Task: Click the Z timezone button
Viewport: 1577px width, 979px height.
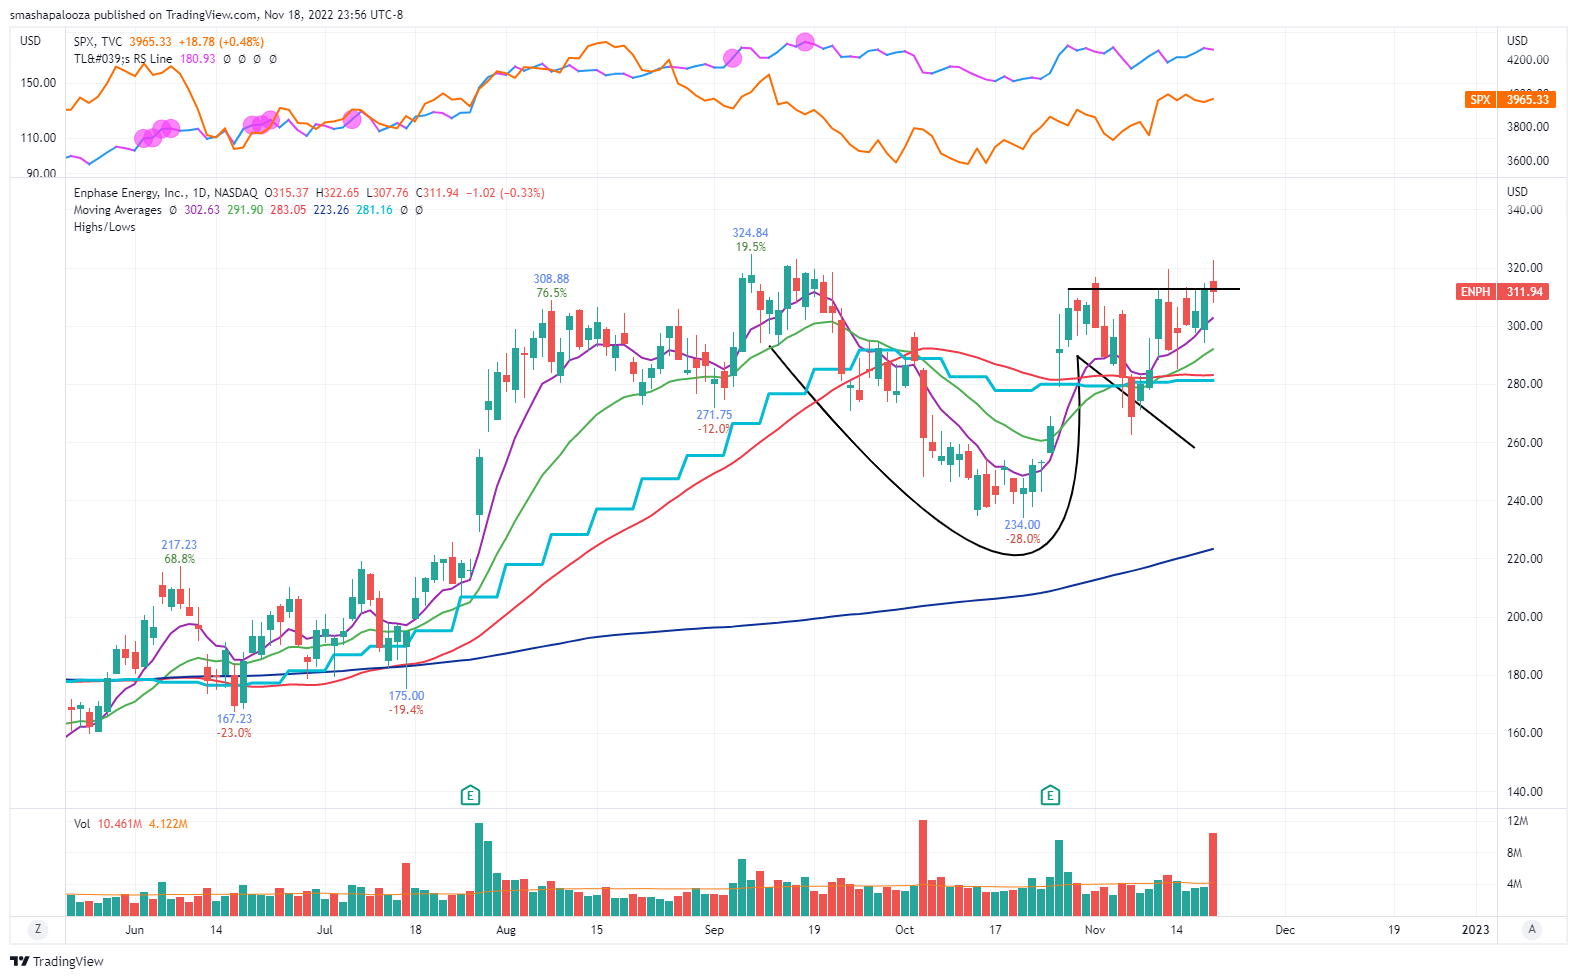Action: point(38,930)
